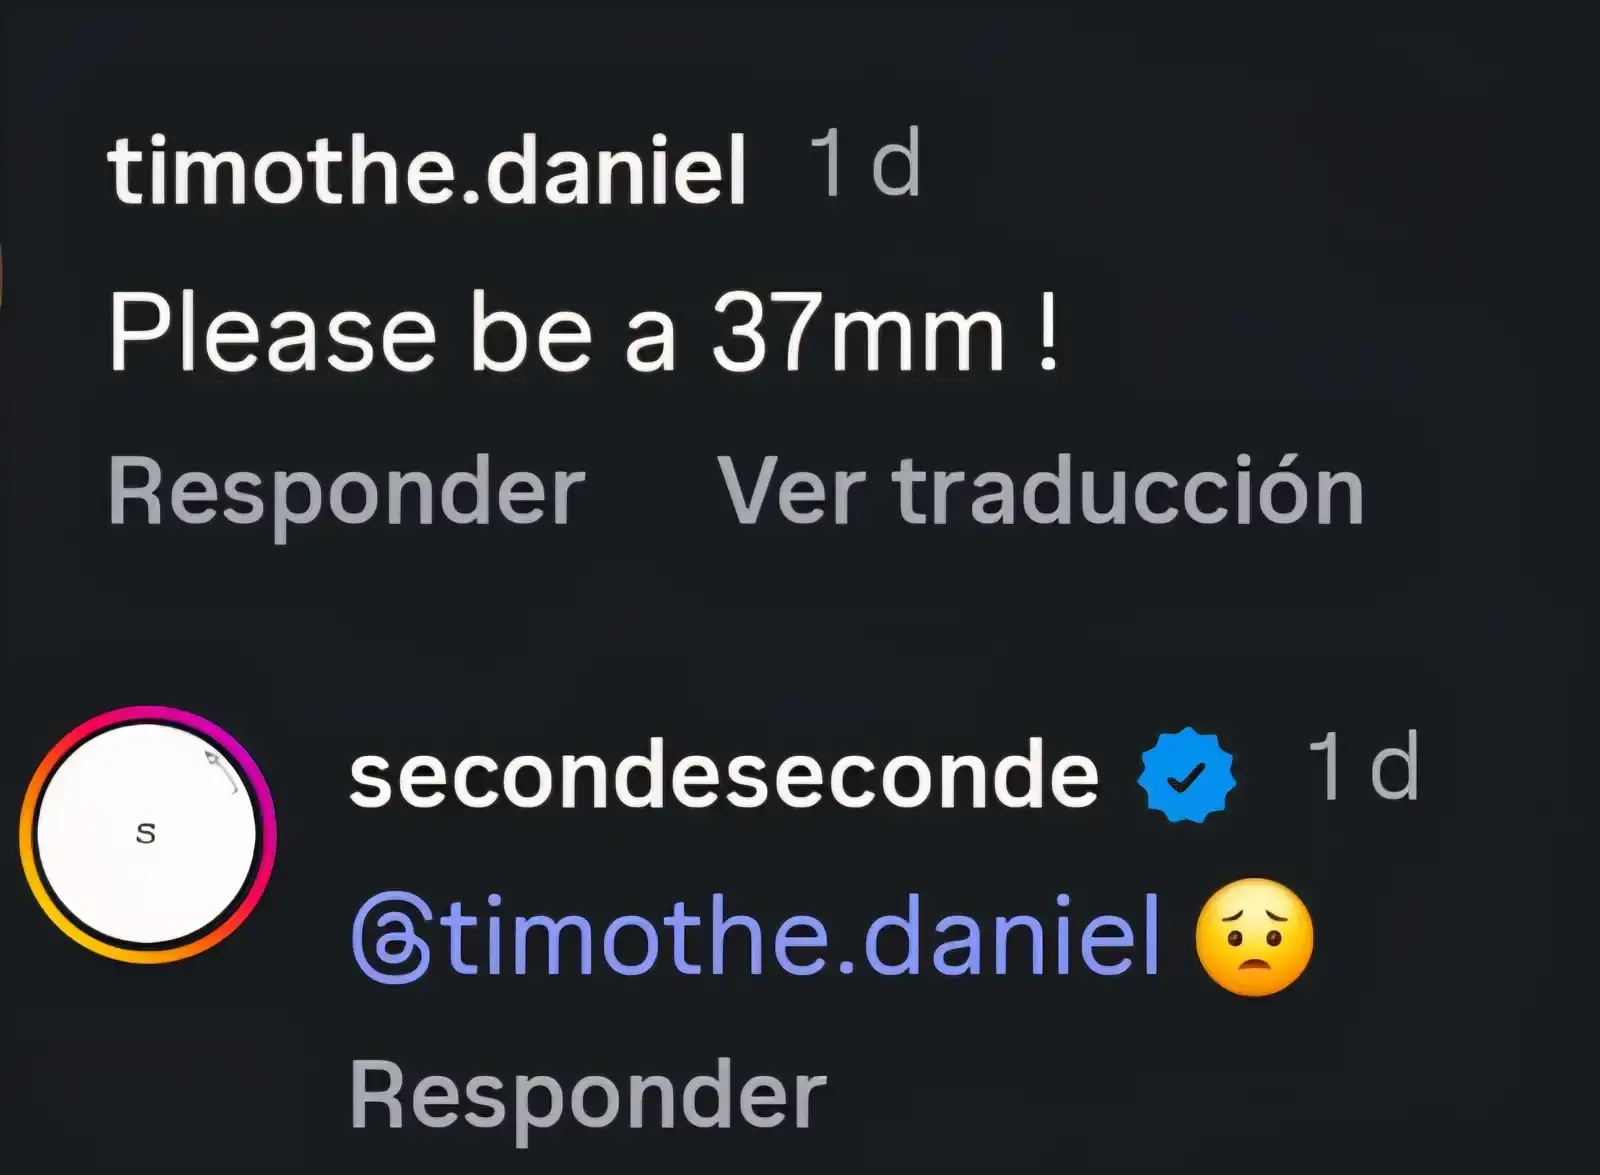Click the small S logo inside the avatar
Screen dimensions: 1600x1175
[x=146, y=833]
